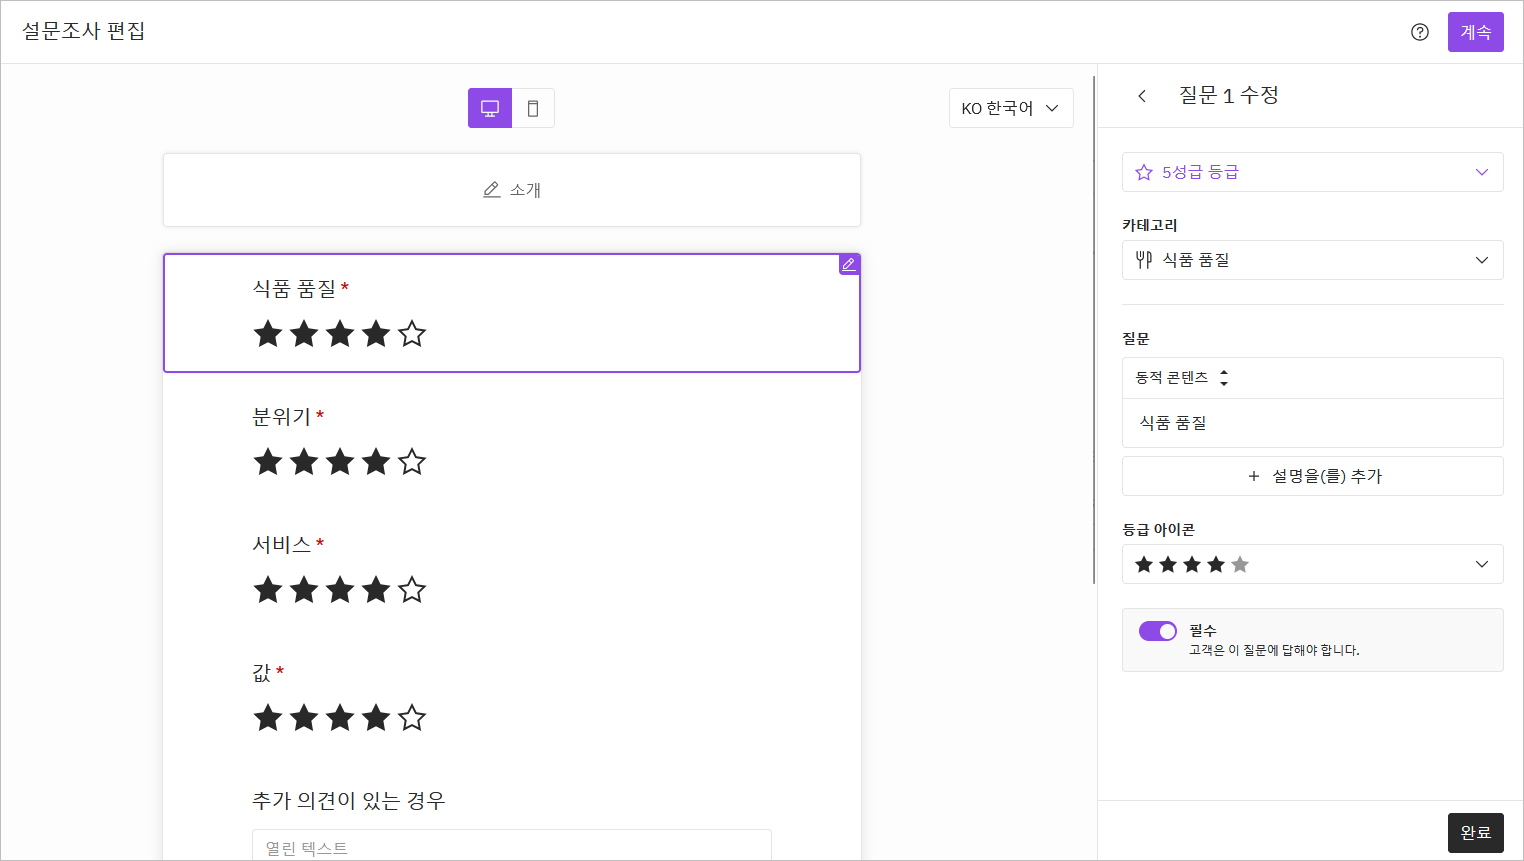This screenshot has width=1524, height=861.
Task: Select fifth star under 분위기
Action: coord(412,461)
